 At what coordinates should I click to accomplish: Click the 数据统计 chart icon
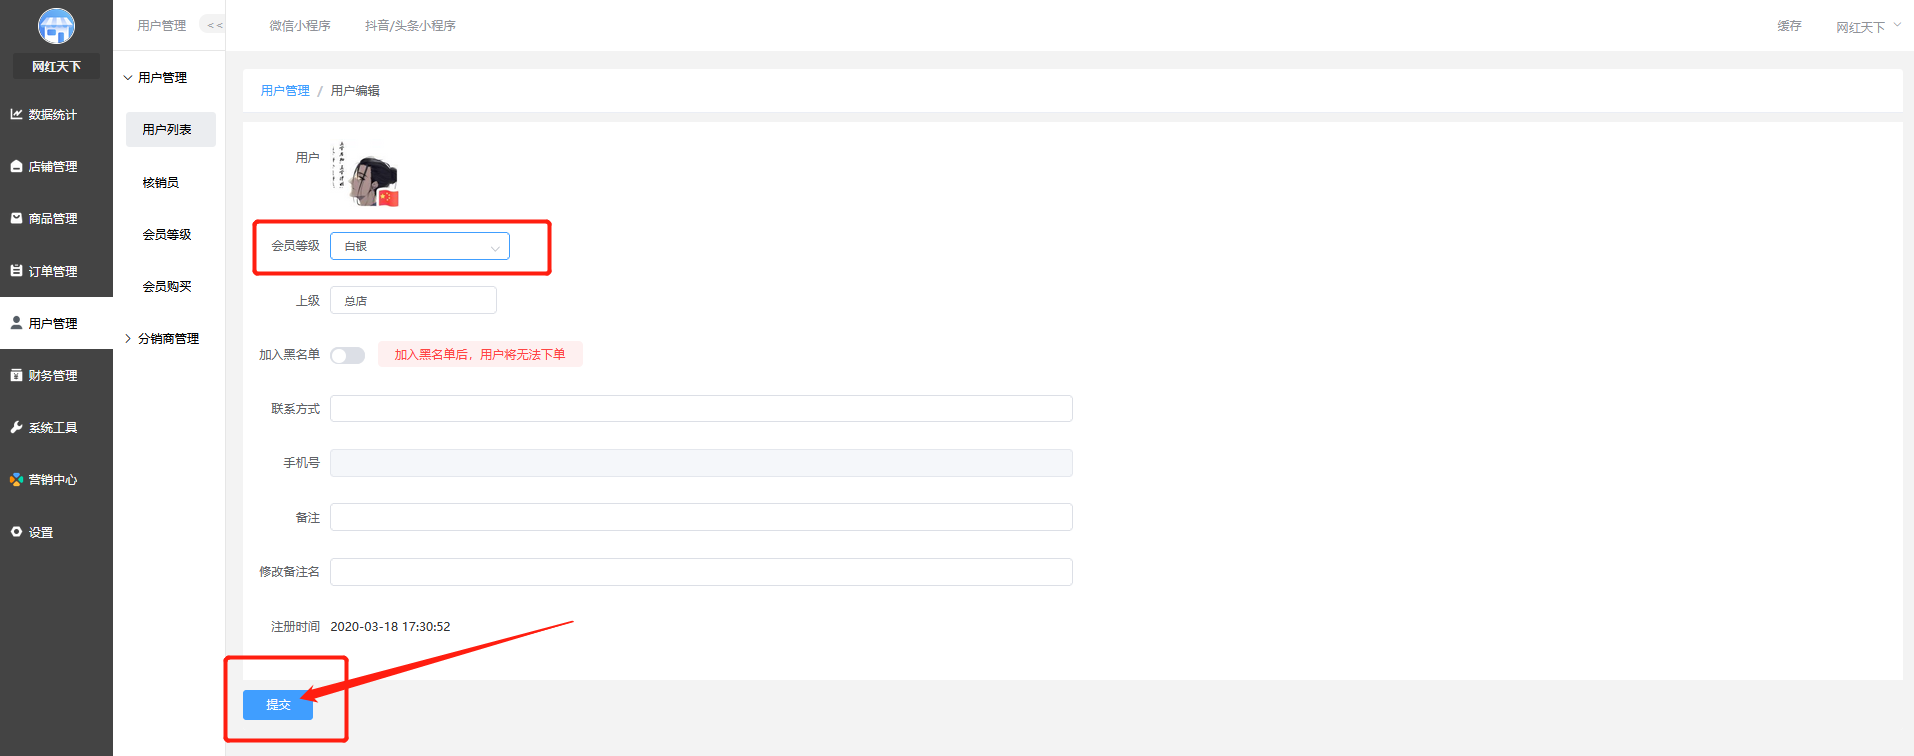click(16, 115)
